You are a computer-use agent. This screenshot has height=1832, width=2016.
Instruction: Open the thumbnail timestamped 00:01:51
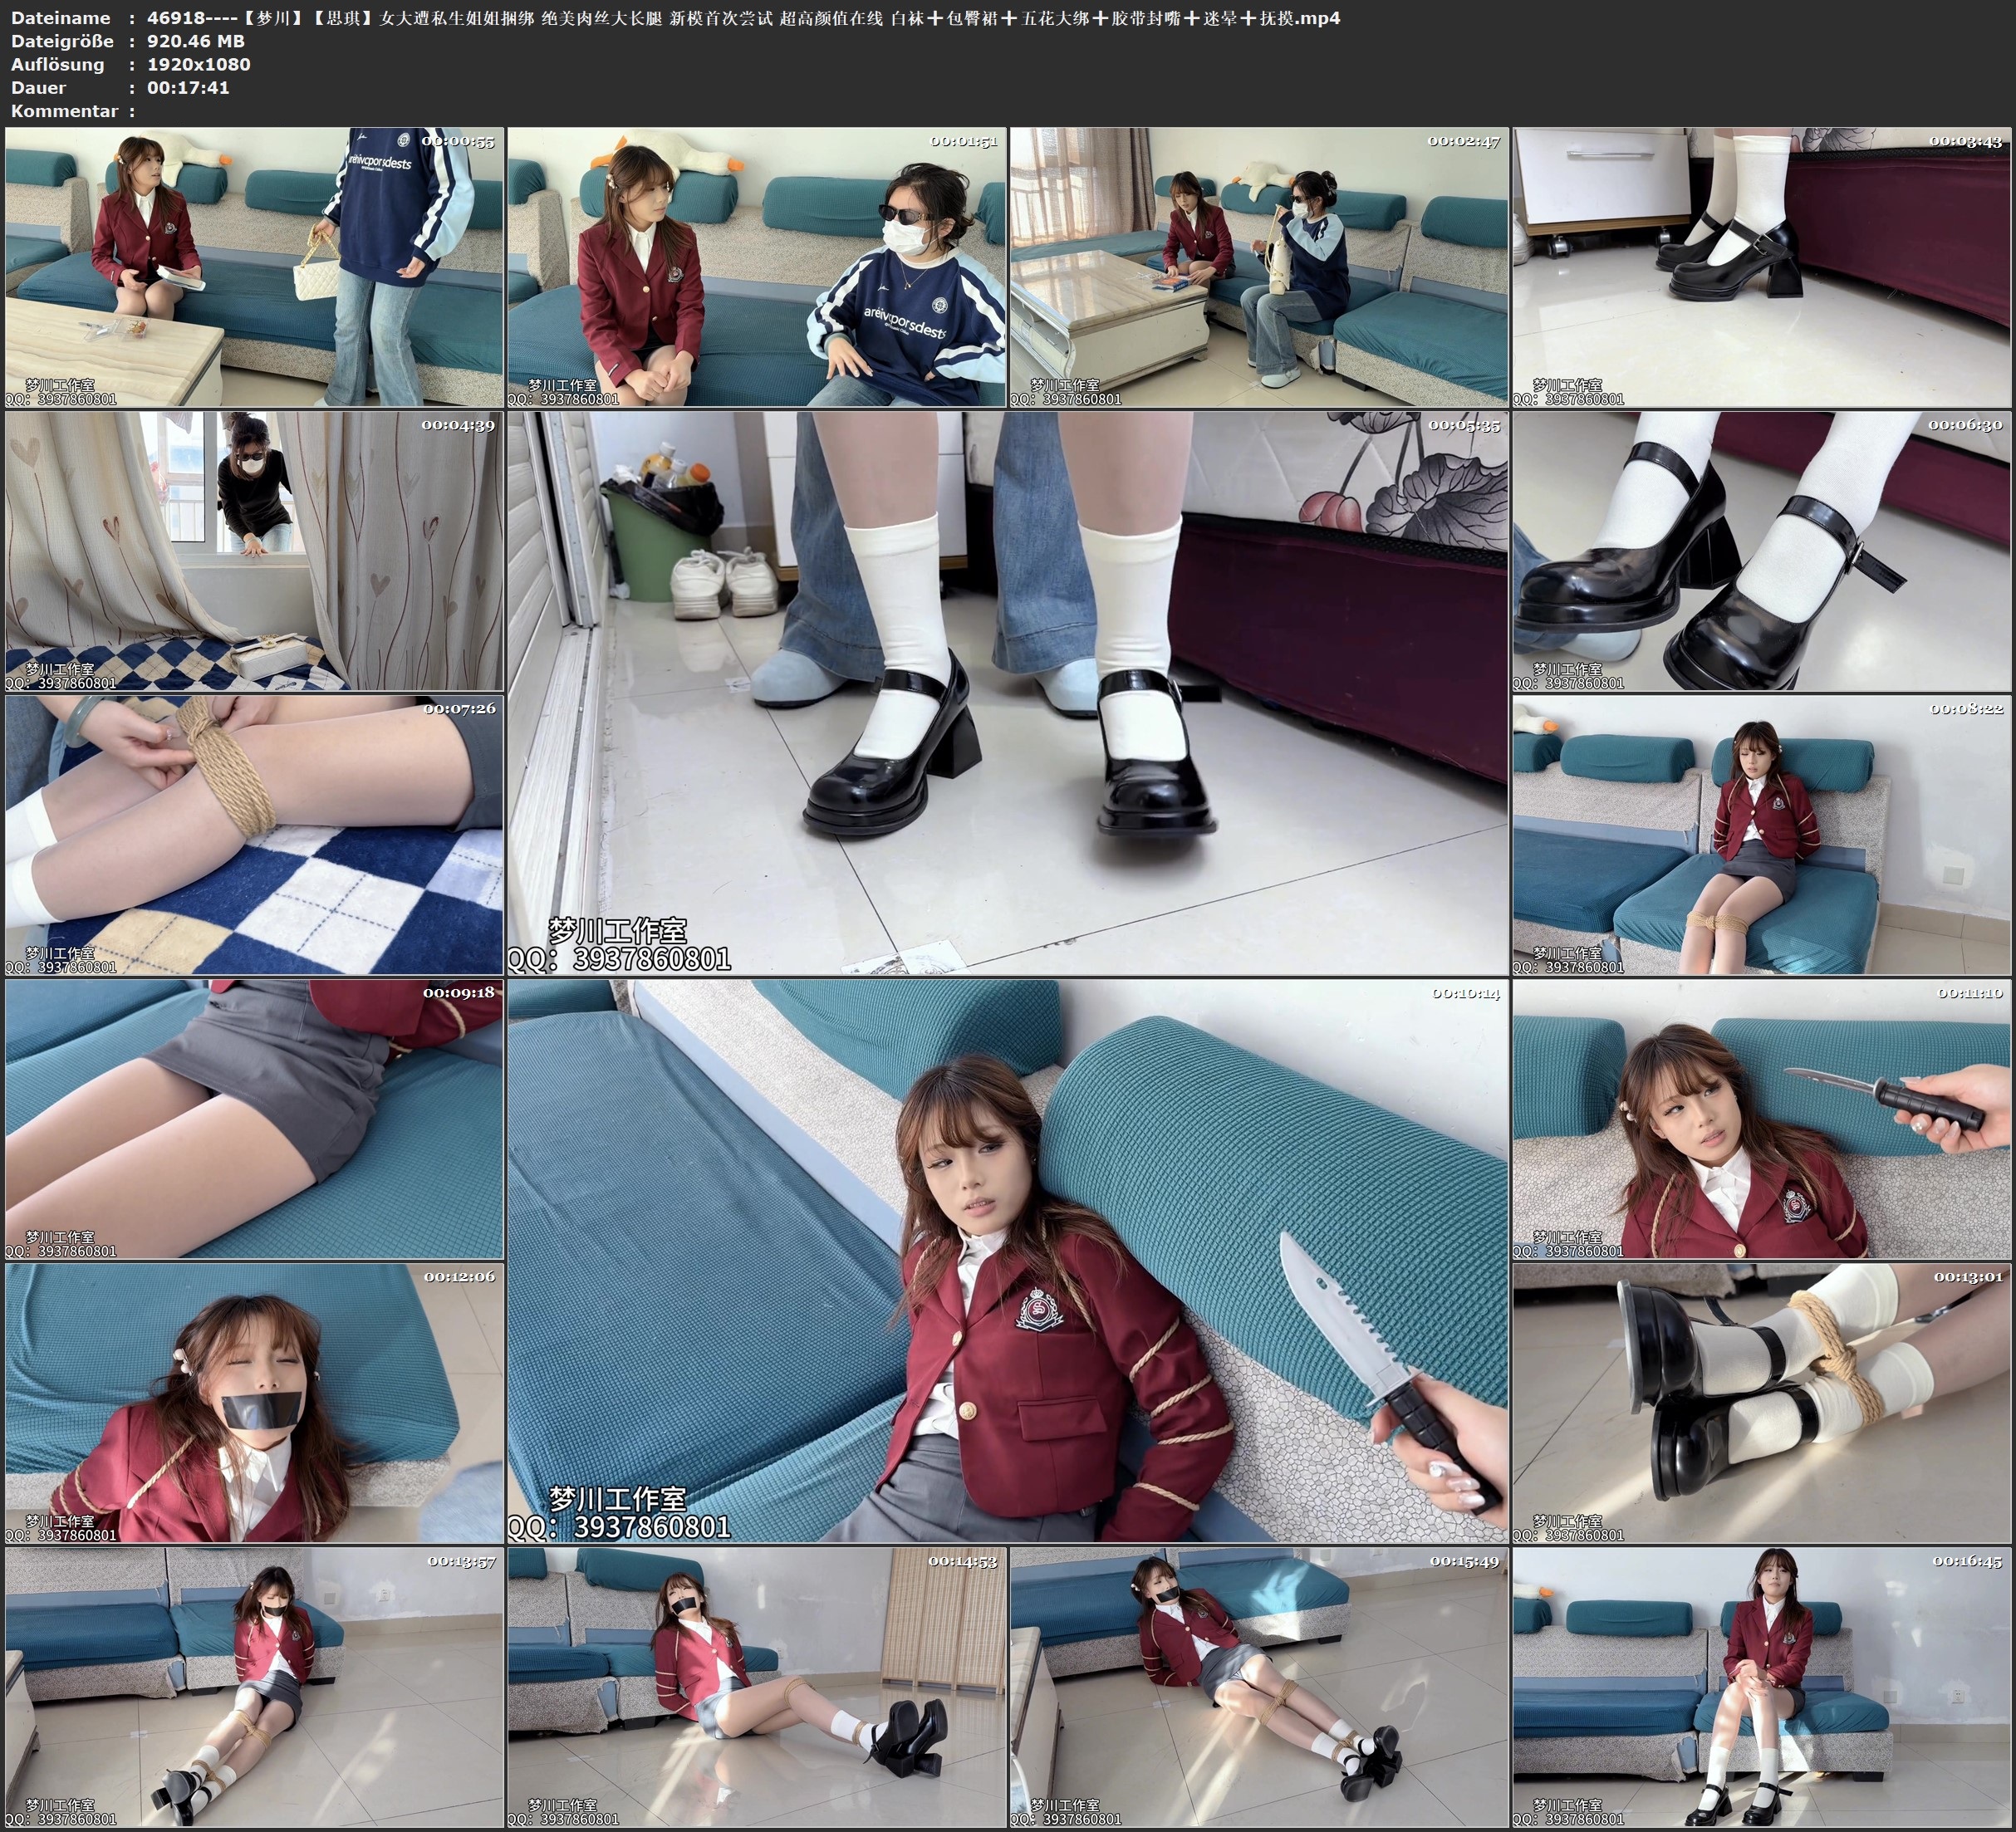click(x=756, y=267)
